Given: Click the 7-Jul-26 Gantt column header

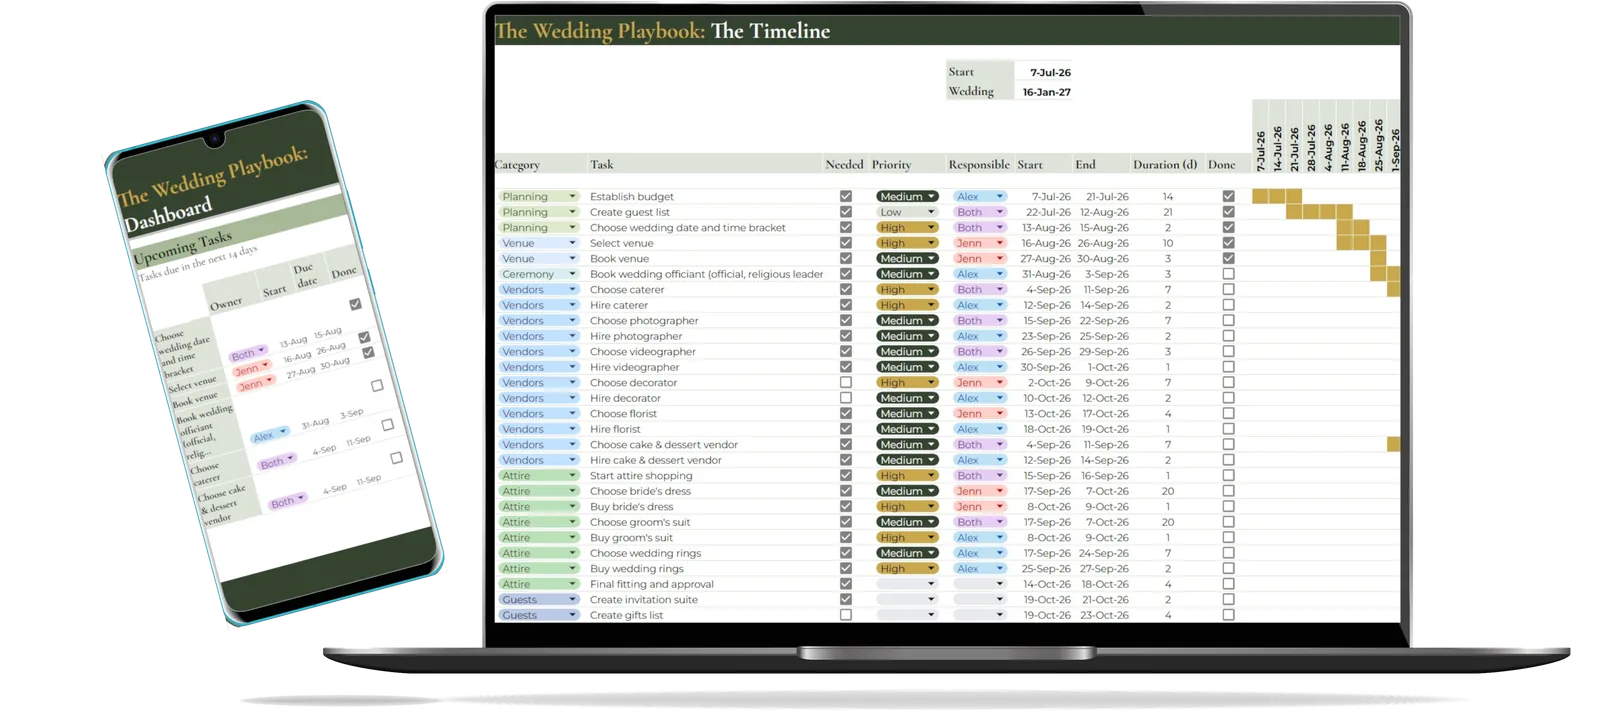Looking at the screenshot, I should point(1260,150).
